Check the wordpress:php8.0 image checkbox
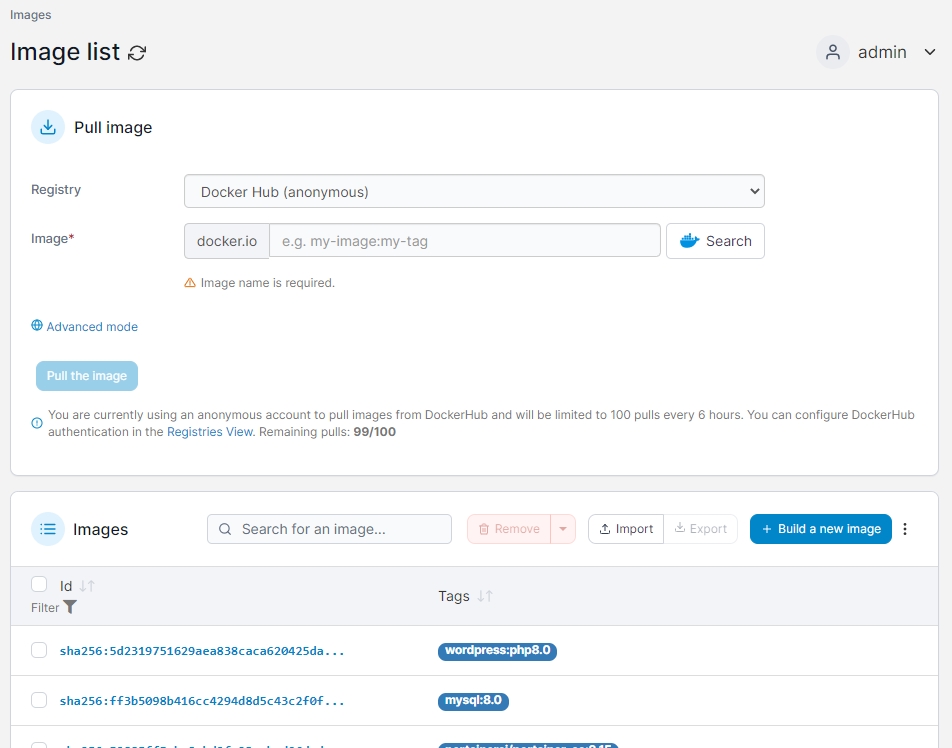The width and height of the screenshot is (952, 748). point(39,651)
